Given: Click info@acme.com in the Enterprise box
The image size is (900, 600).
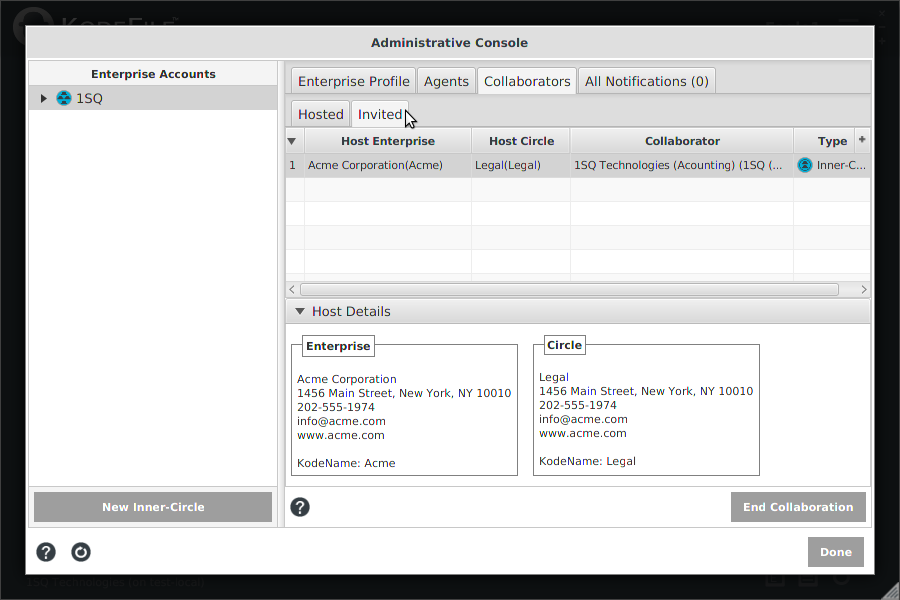Looking at the screenshot, I should [341, 421].
